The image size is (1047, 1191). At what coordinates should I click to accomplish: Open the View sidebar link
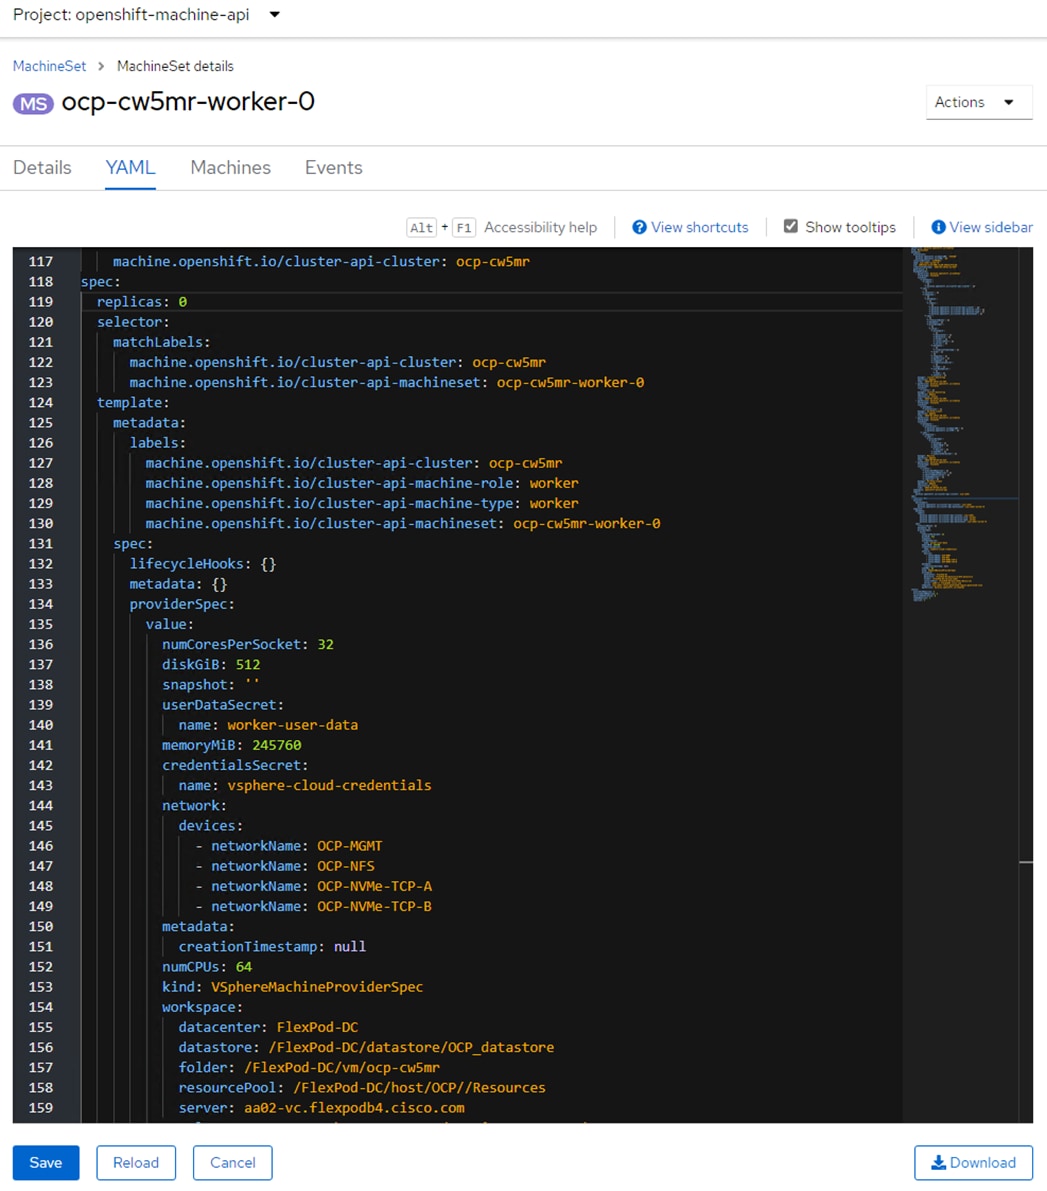point(991,227)
